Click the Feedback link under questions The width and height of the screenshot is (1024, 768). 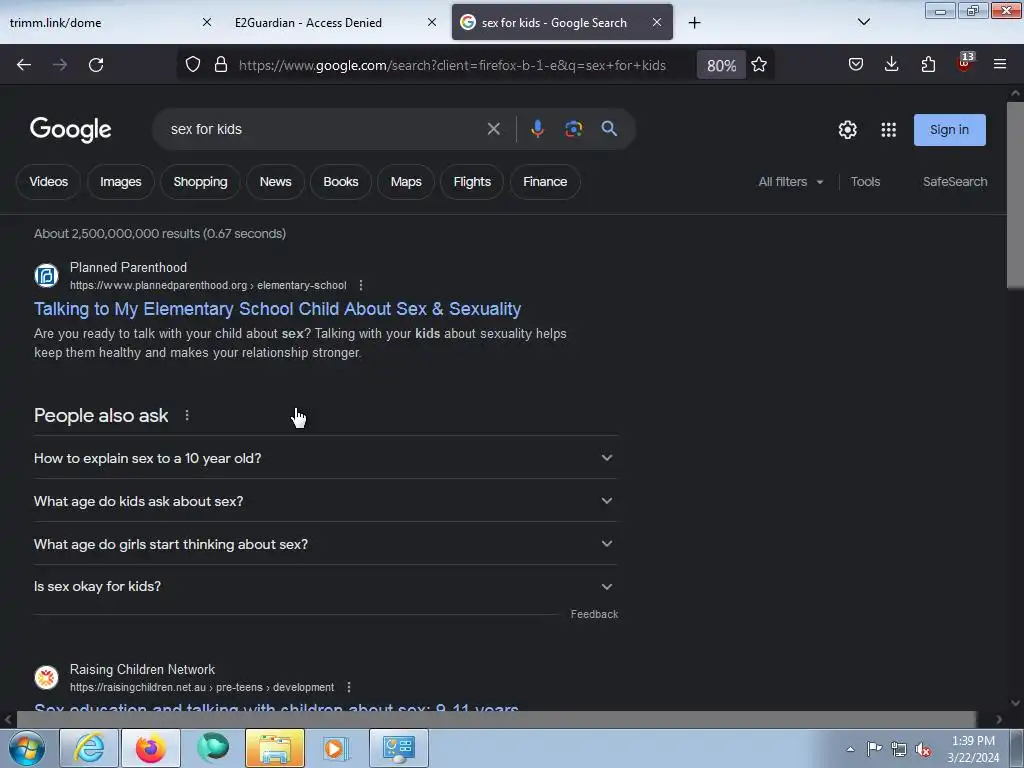click(594, 615)
